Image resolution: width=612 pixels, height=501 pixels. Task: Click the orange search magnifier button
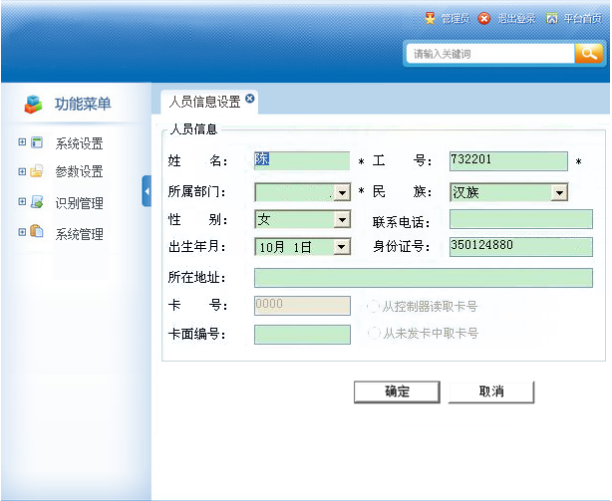coord(589,53)
